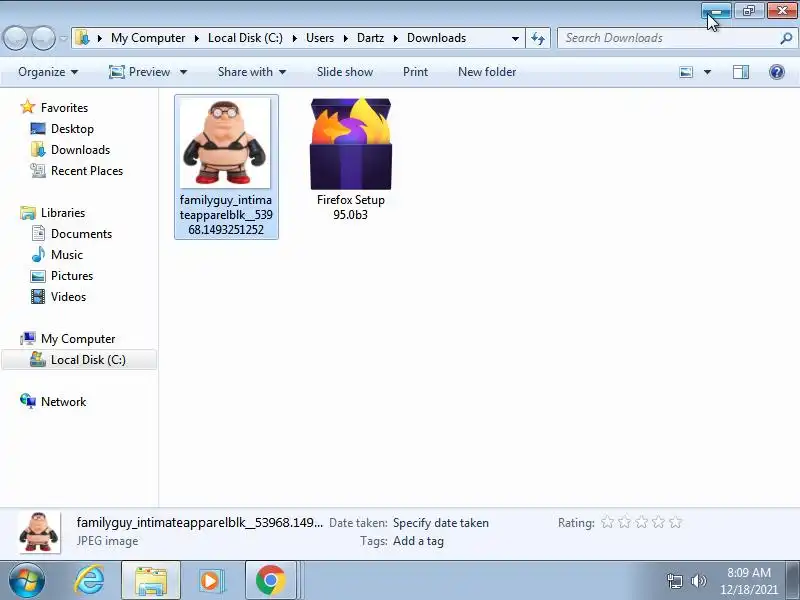Click the Change your view icon

686,72
